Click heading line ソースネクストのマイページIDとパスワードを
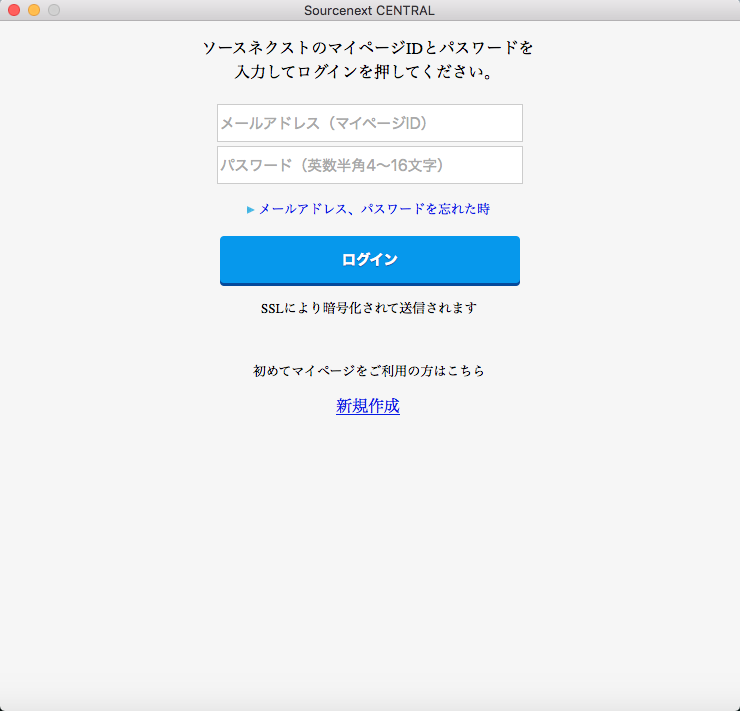Image resolution: width=740 pixels, height=711 pixels. point(369,48)
